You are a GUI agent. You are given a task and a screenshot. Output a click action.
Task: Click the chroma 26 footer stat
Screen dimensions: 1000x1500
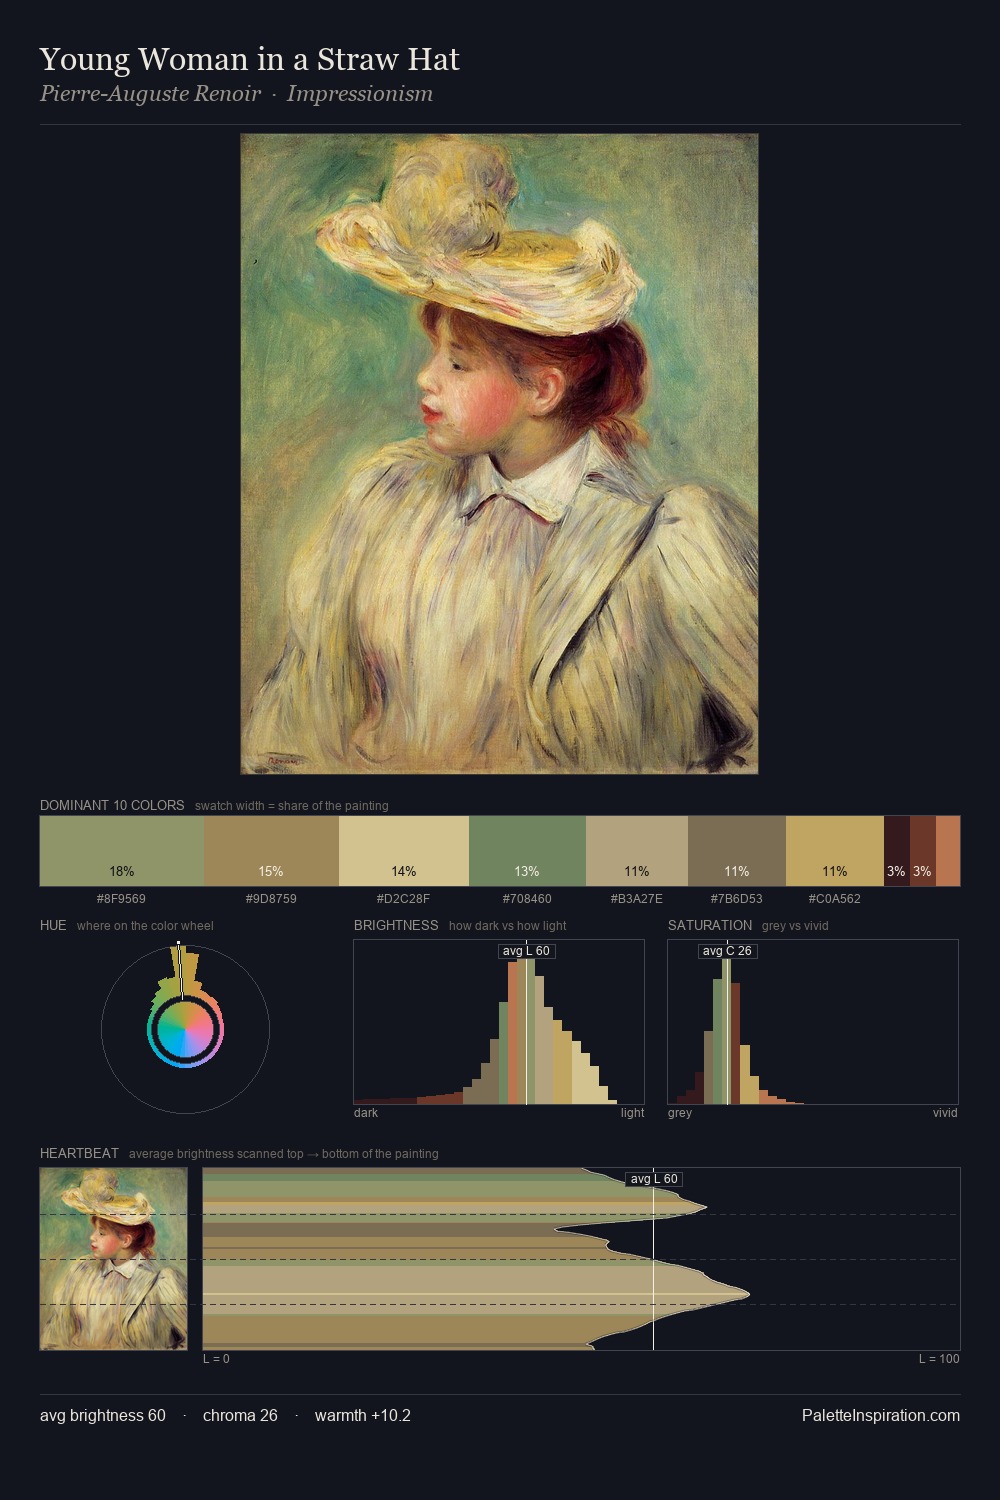click(x=240, y=1416)
